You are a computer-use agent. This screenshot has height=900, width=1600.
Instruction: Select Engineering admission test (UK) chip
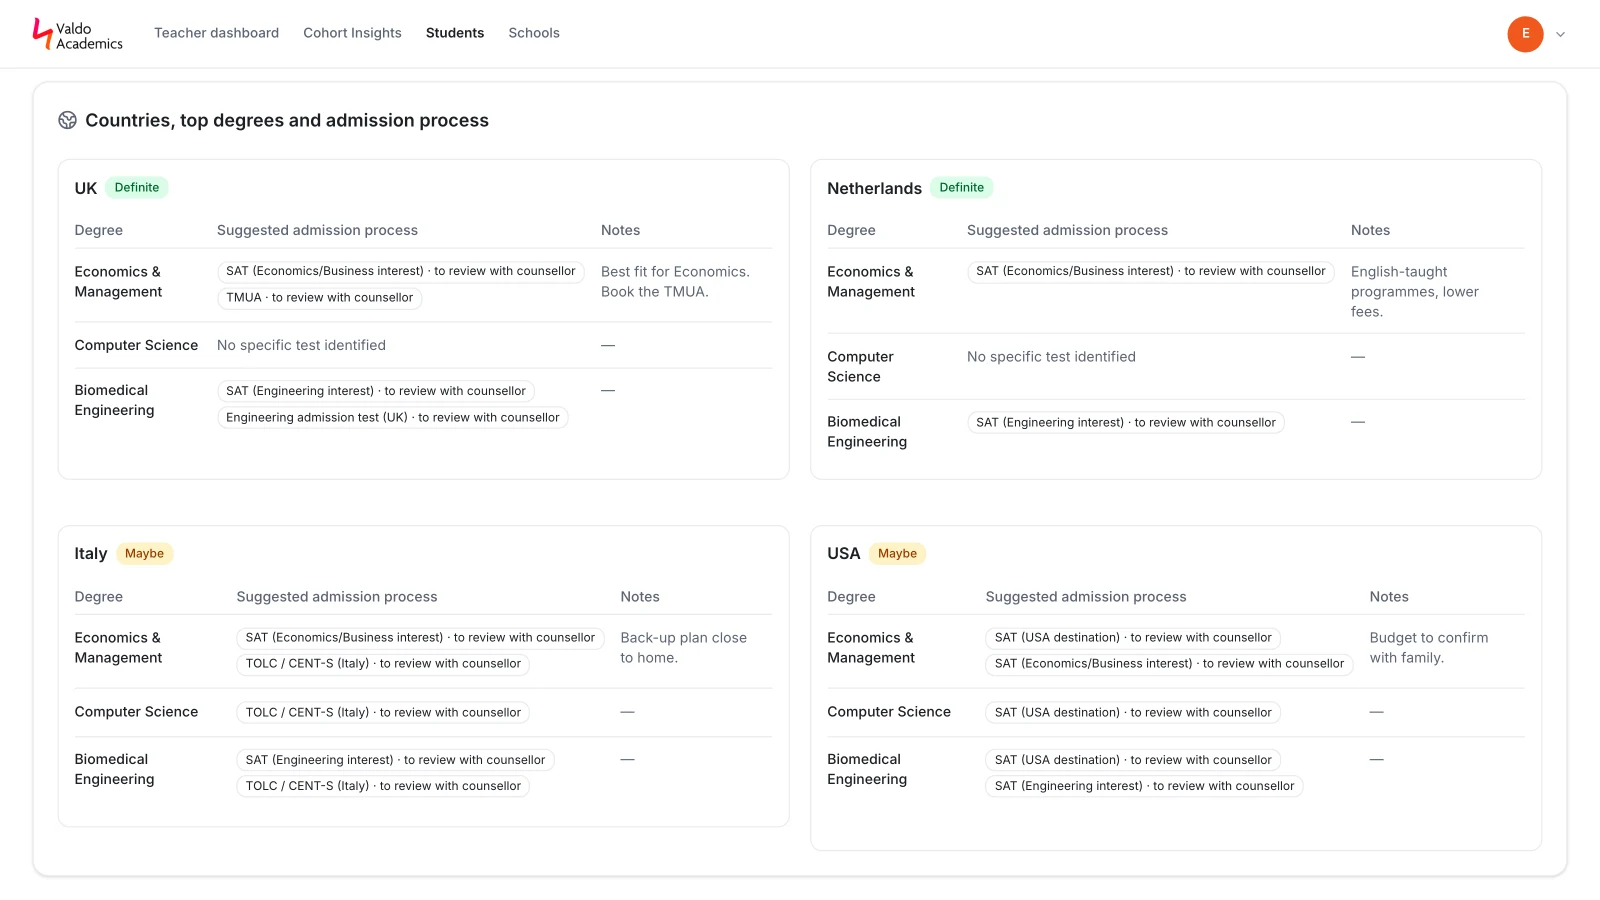click(393, 418)
